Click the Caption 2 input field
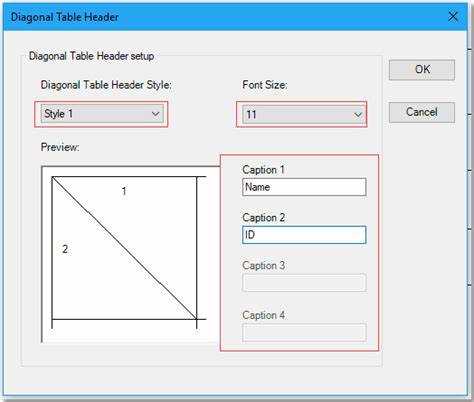This screenshot has width=474, height=402. point(304,235)
